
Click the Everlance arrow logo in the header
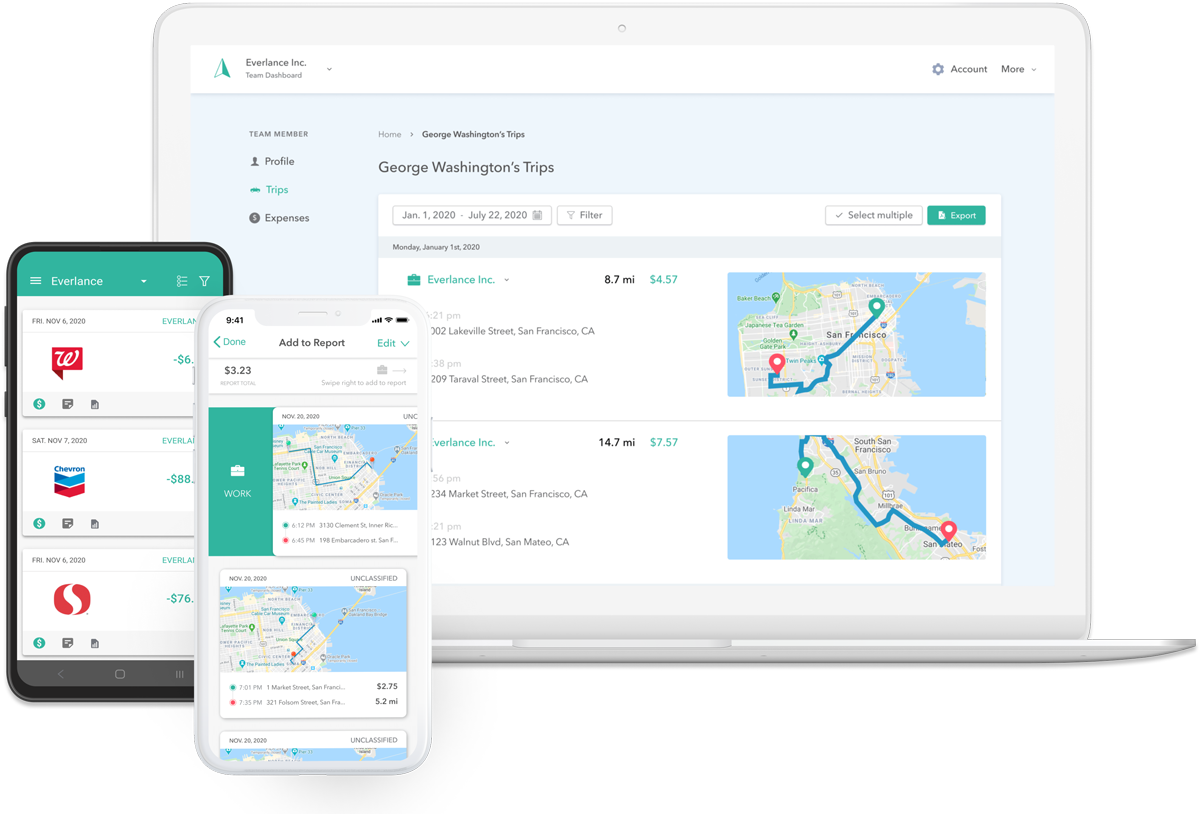tap(222, 68)
